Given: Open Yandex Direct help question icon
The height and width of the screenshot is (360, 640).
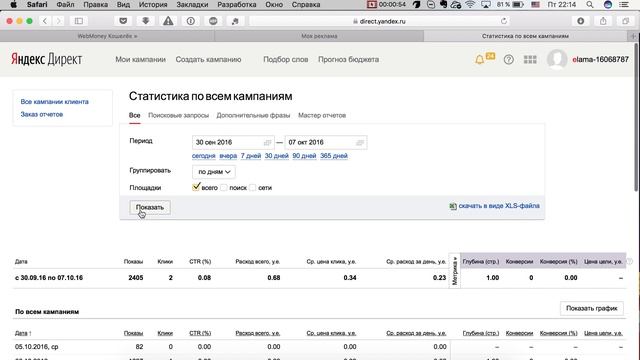Looking at the screenshot, I should pyautogui.click(x=508, y=60).
